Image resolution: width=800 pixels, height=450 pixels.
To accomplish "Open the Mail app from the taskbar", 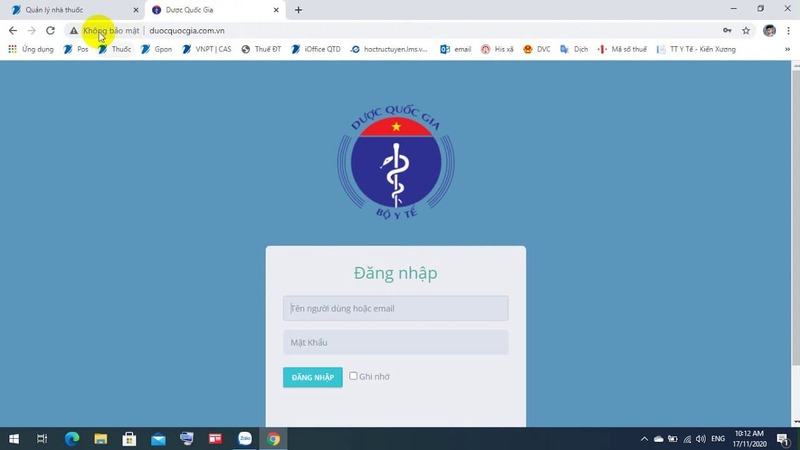I will coord(158,439).
